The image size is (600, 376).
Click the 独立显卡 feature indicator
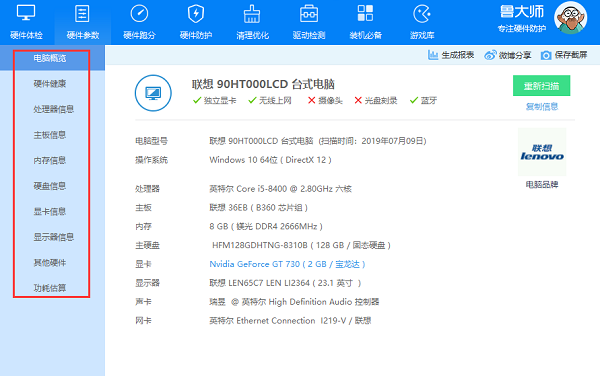point(215,101)
